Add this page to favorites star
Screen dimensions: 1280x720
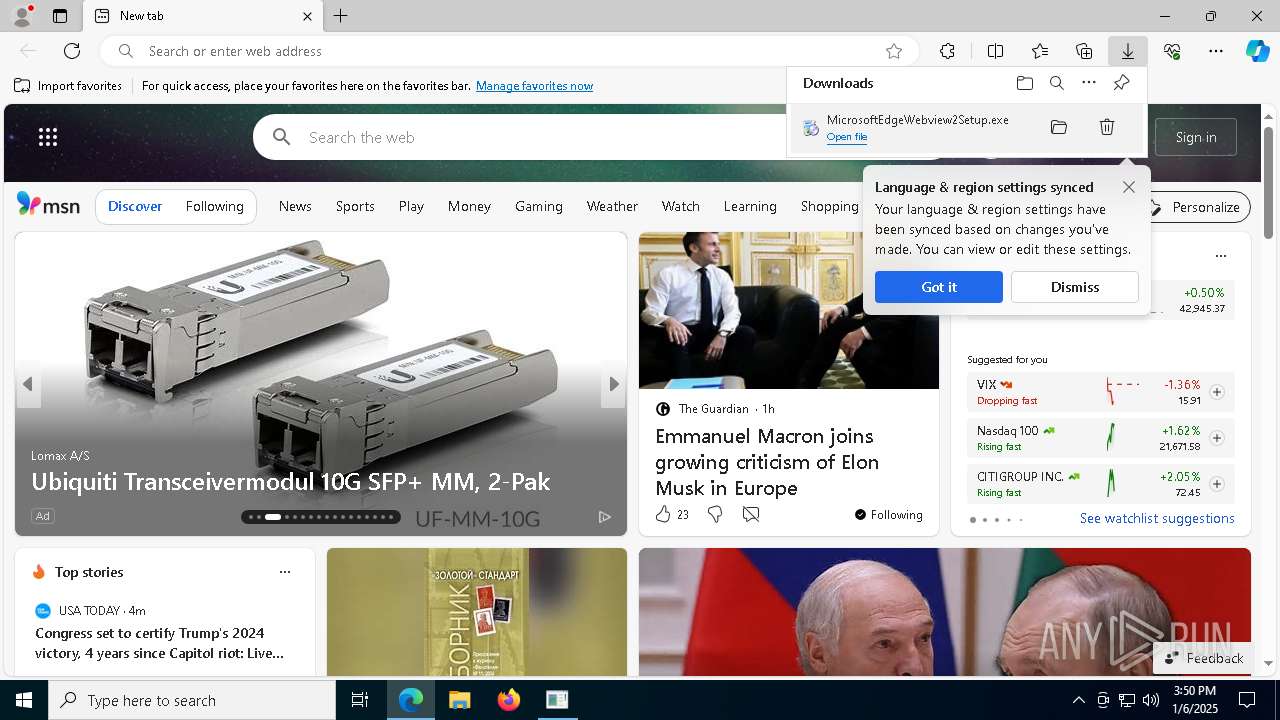[x=894, y=51]
